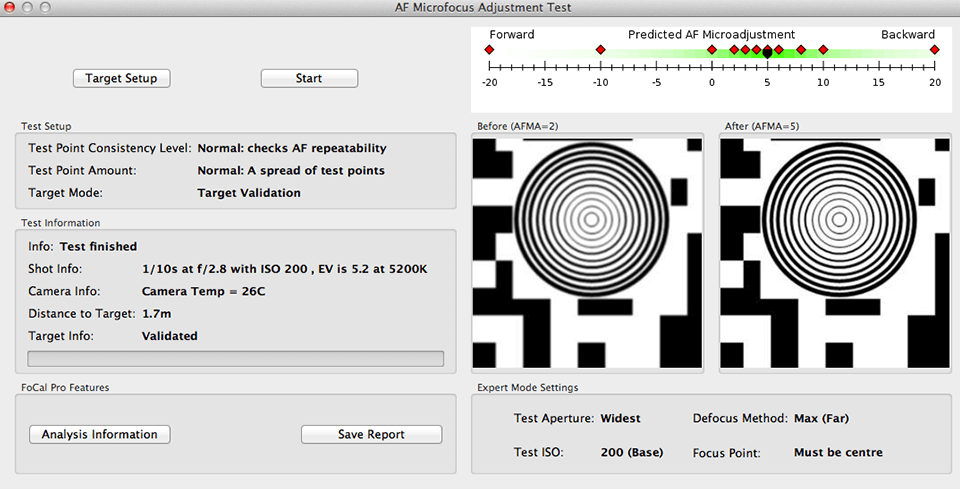This screenshot has width=960, height=490.
Task: Close the AF Microfocus Adjustment Test window
Action: (11, 8)
